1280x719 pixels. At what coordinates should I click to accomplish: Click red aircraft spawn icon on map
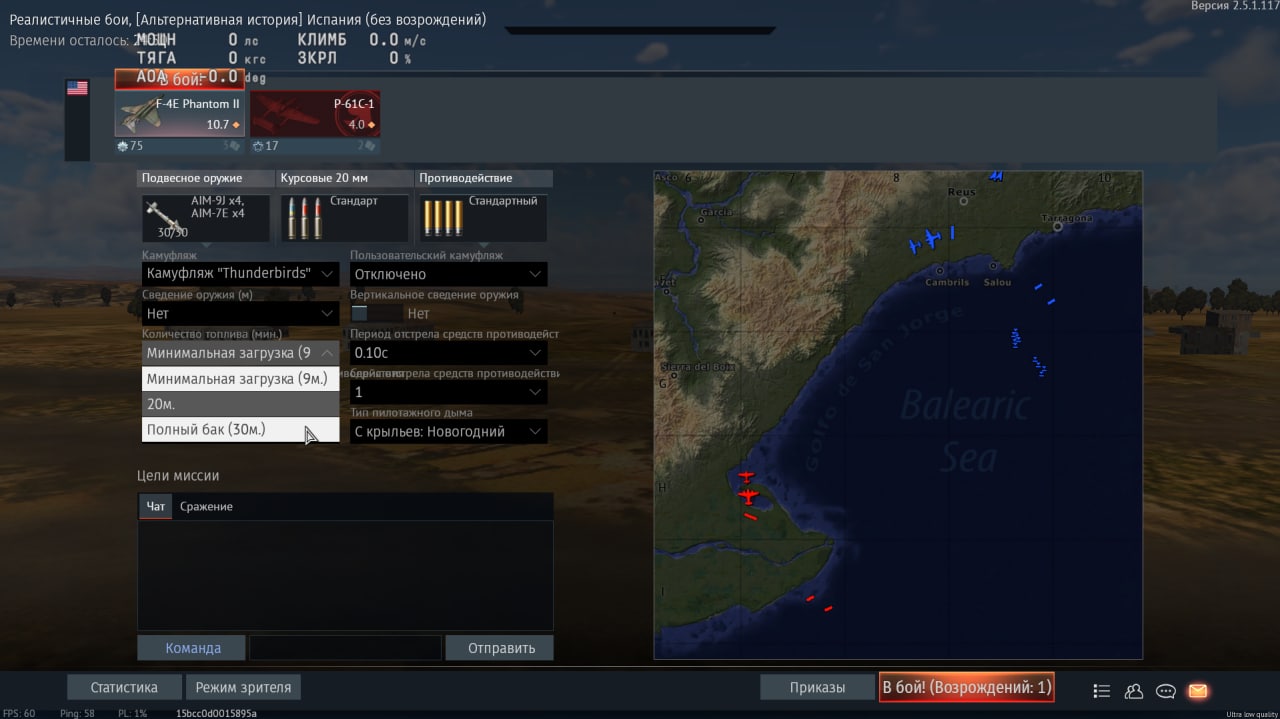748,494
